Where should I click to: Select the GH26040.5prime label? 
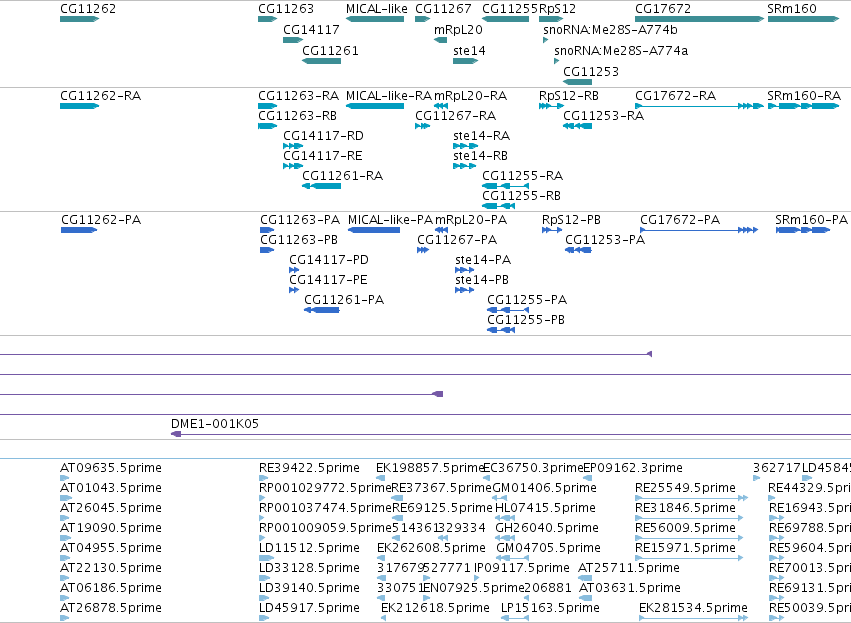click(547, 527)
